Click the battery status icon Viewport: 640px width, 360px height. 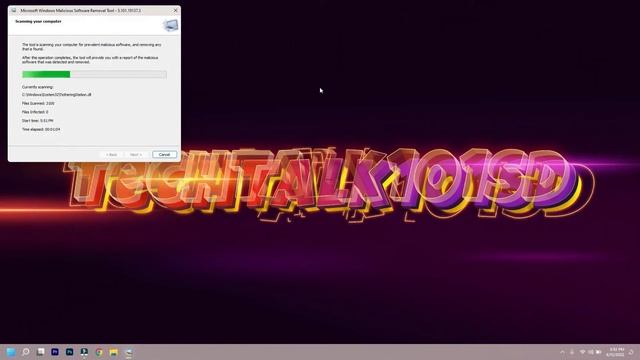click(598, 352)
